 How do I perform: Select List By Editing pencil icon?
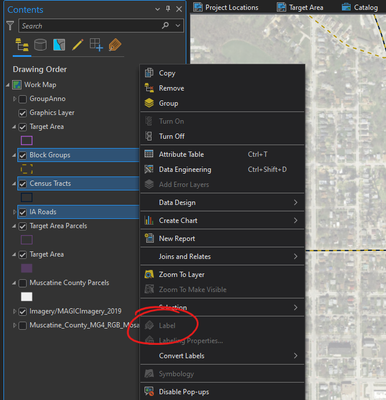78,45
